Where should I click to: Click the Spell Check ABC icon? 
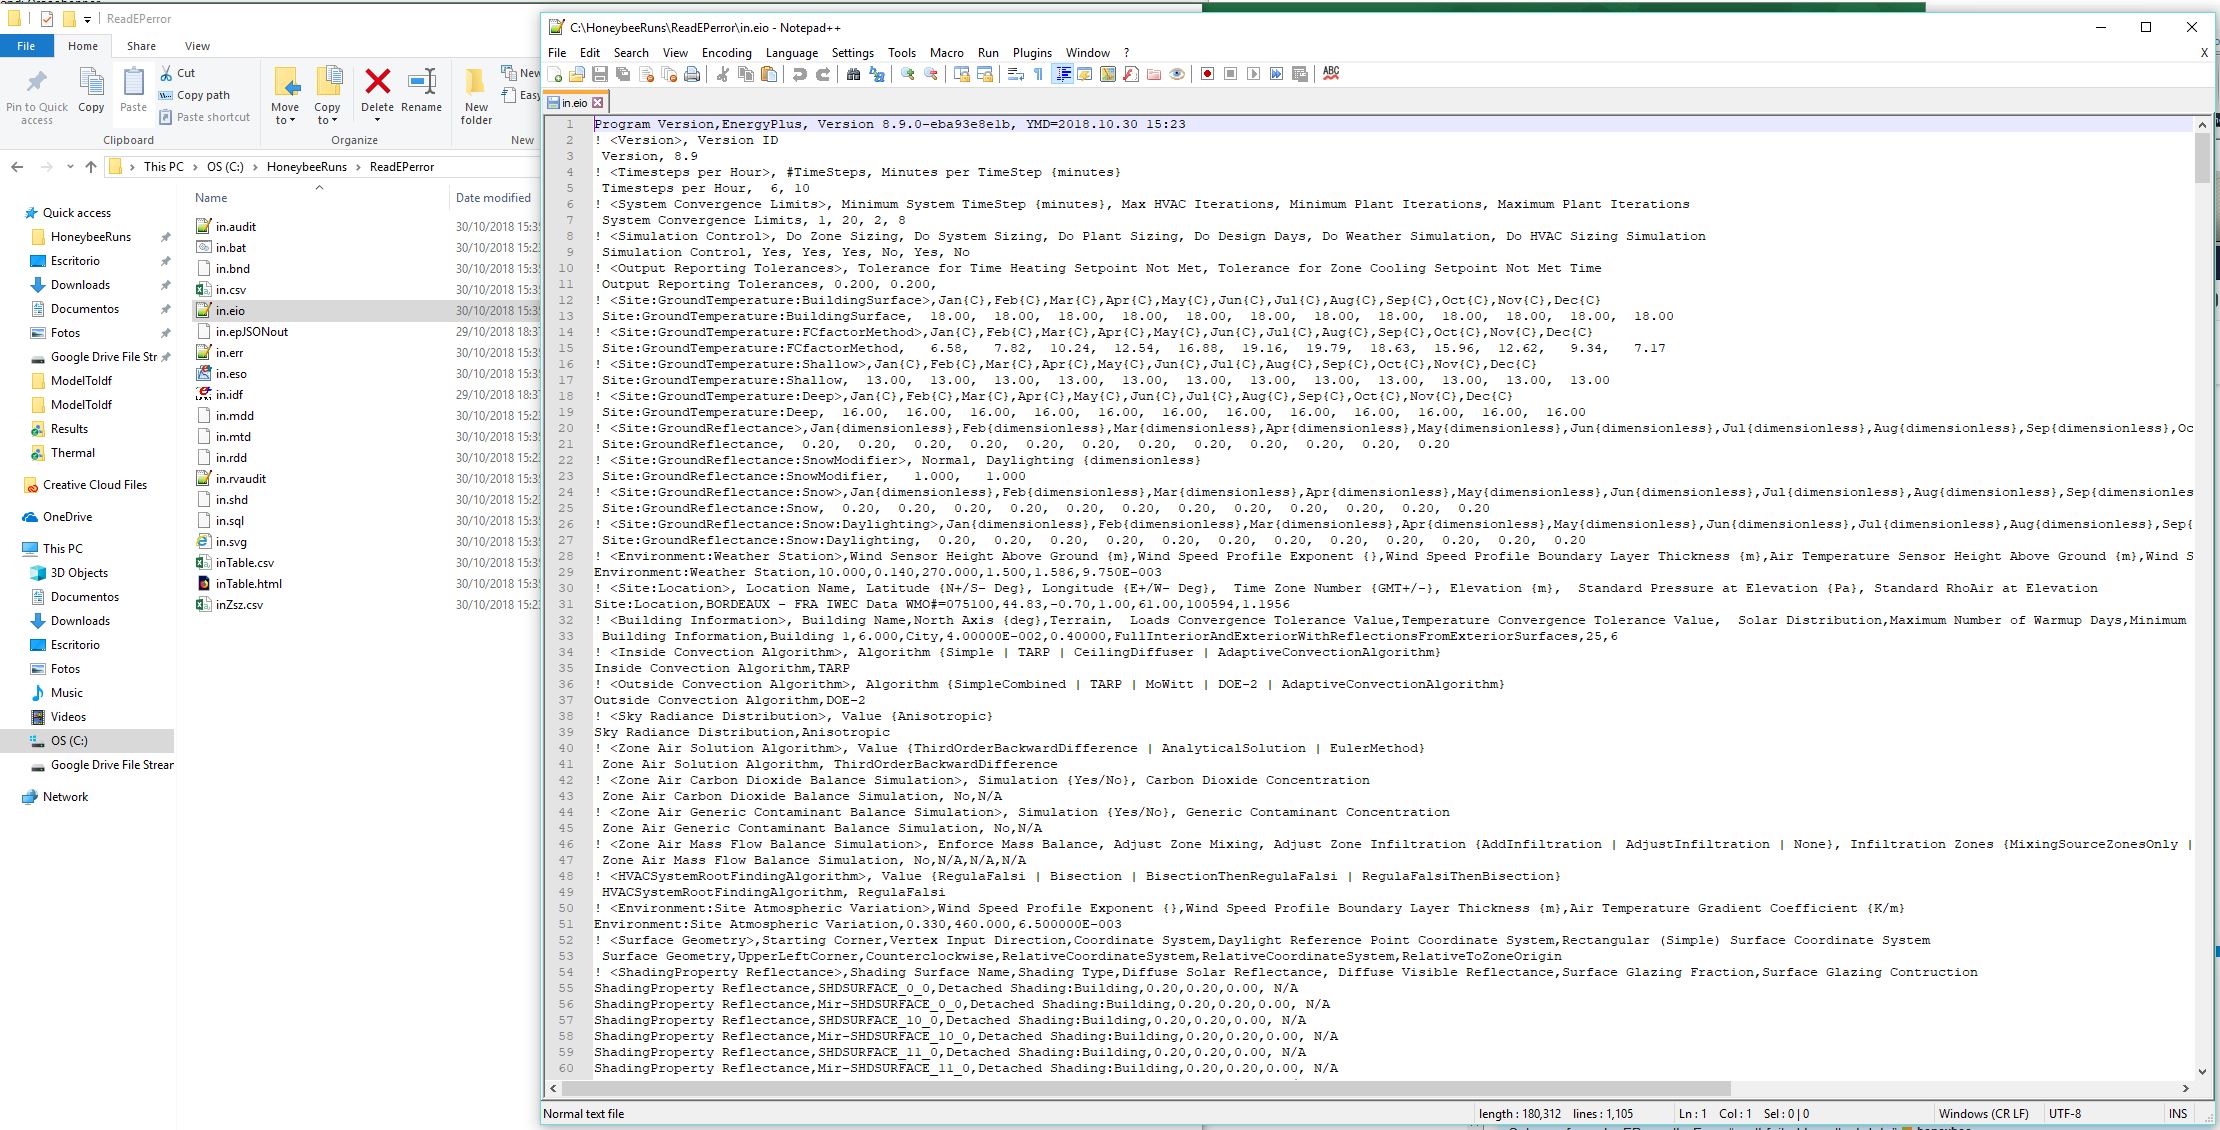click(1331, 73)
